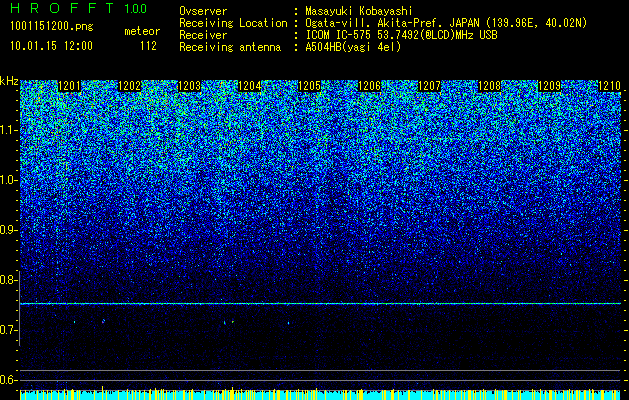Viewport: 629px width, 400px height.
Task: Click the 0.9 frequency axis label
Action: 8,230
